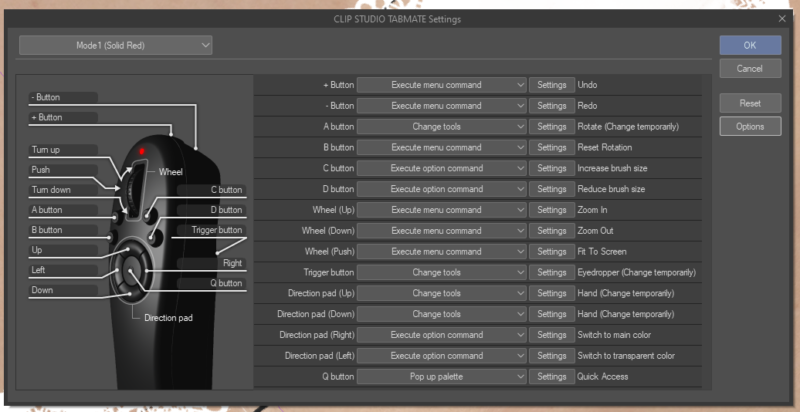Open action dropdown for A button row
The height and width of the screenshot is (412, 800).
point(441,127)
